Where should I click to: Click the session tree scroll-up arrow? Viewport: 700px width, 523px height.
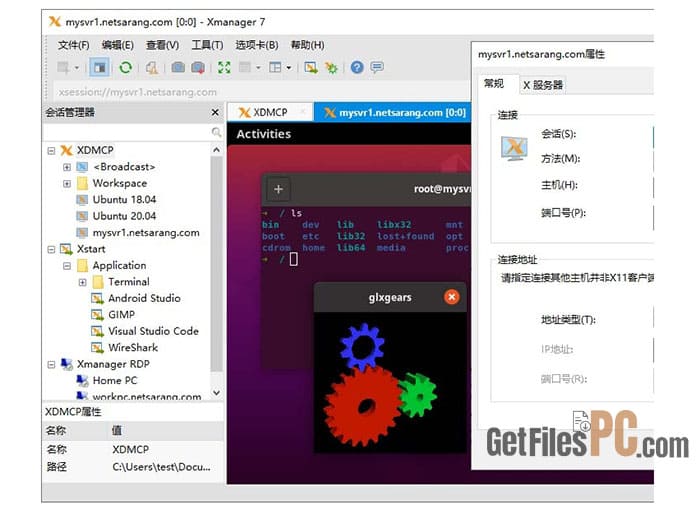point(217,150)
